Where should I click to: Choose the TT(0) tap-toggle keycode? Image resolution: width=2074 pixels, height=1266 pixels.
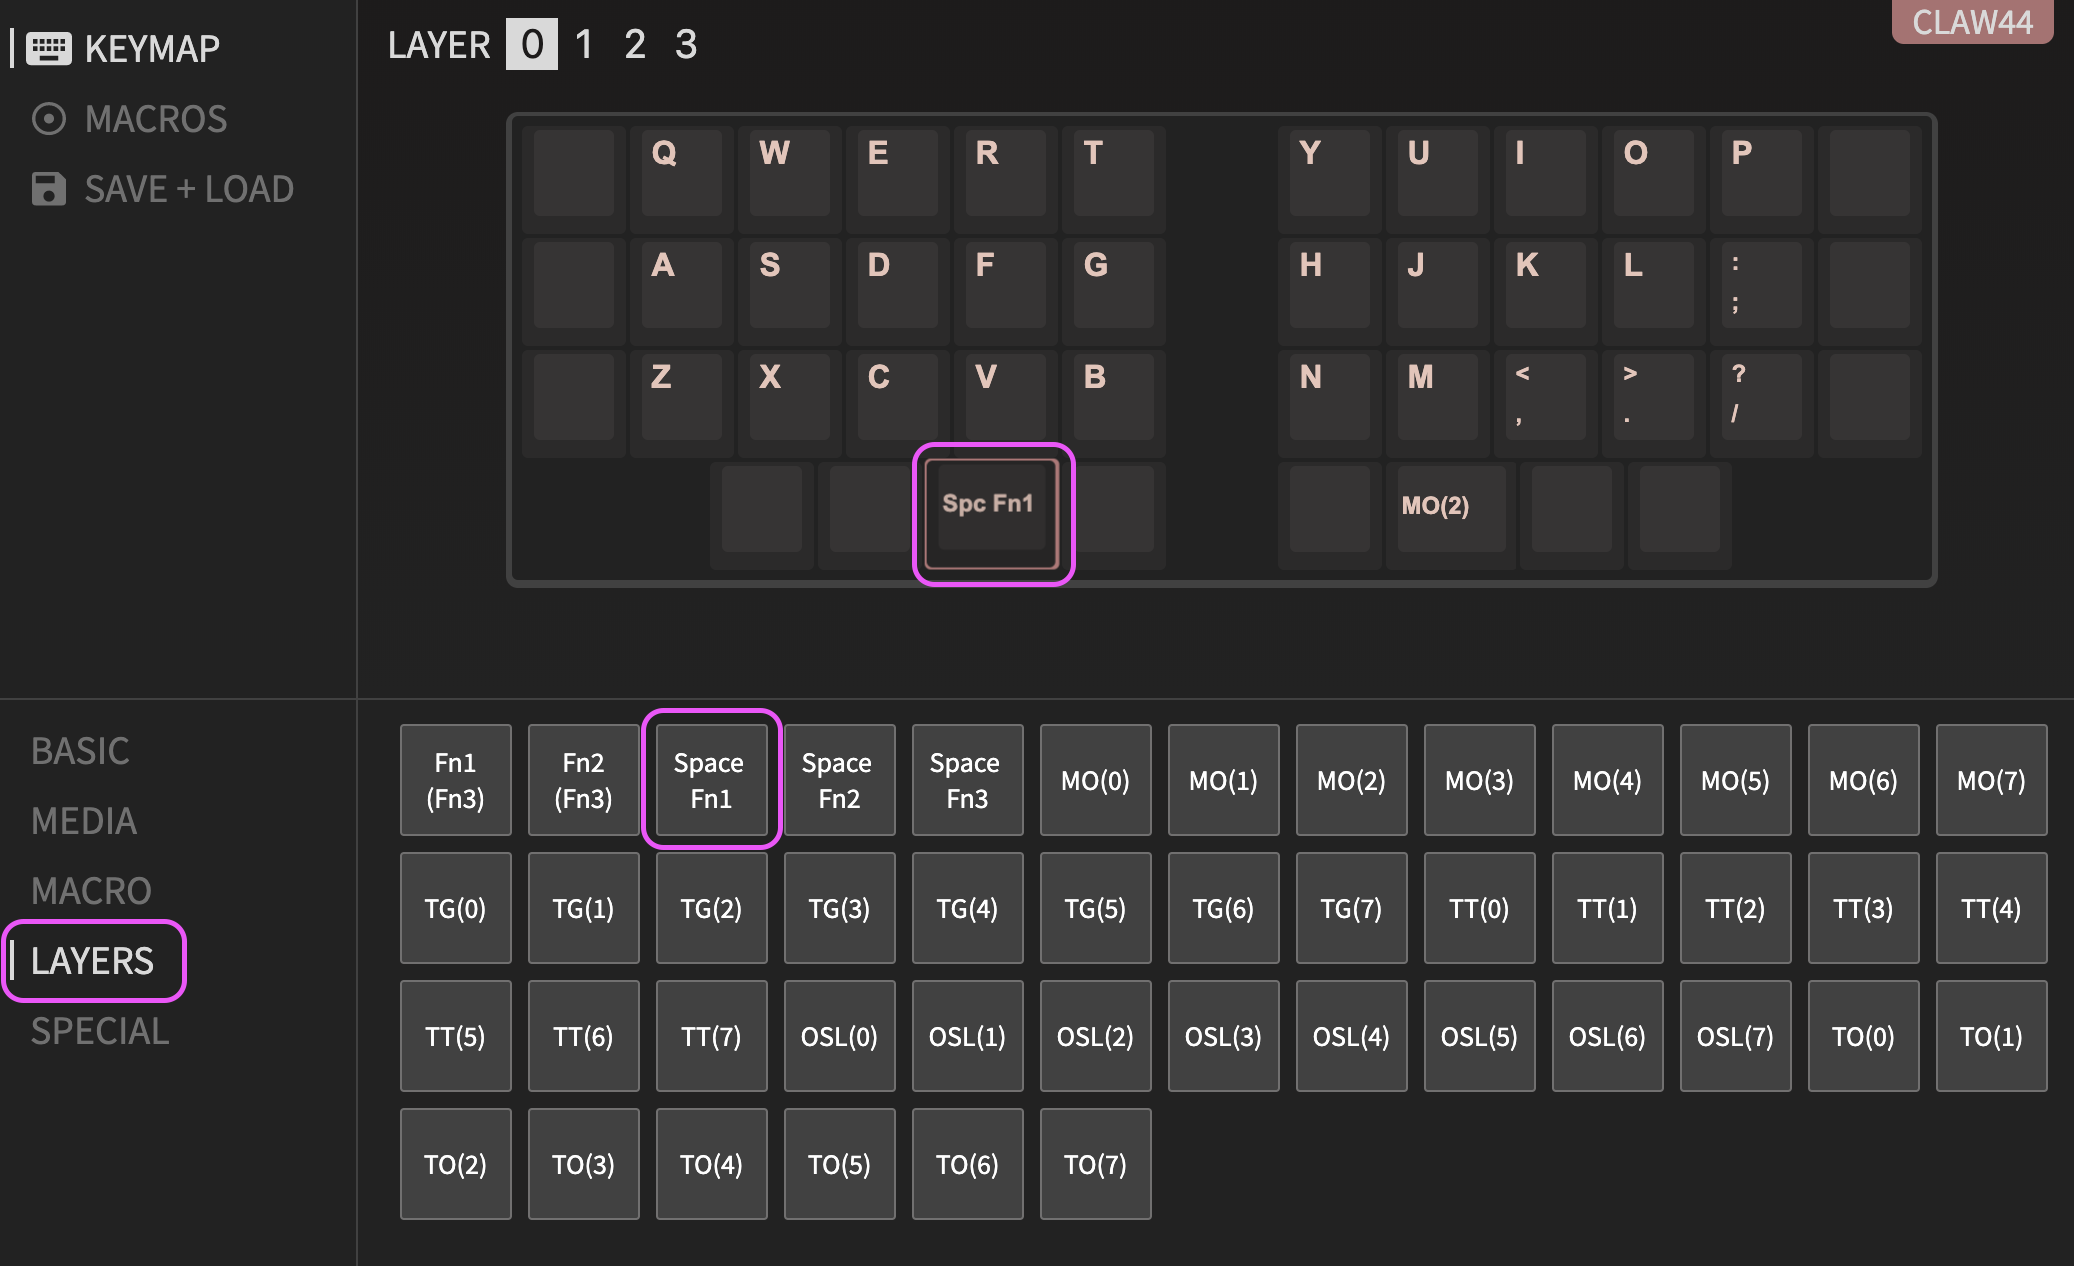tap(1478, 908)
